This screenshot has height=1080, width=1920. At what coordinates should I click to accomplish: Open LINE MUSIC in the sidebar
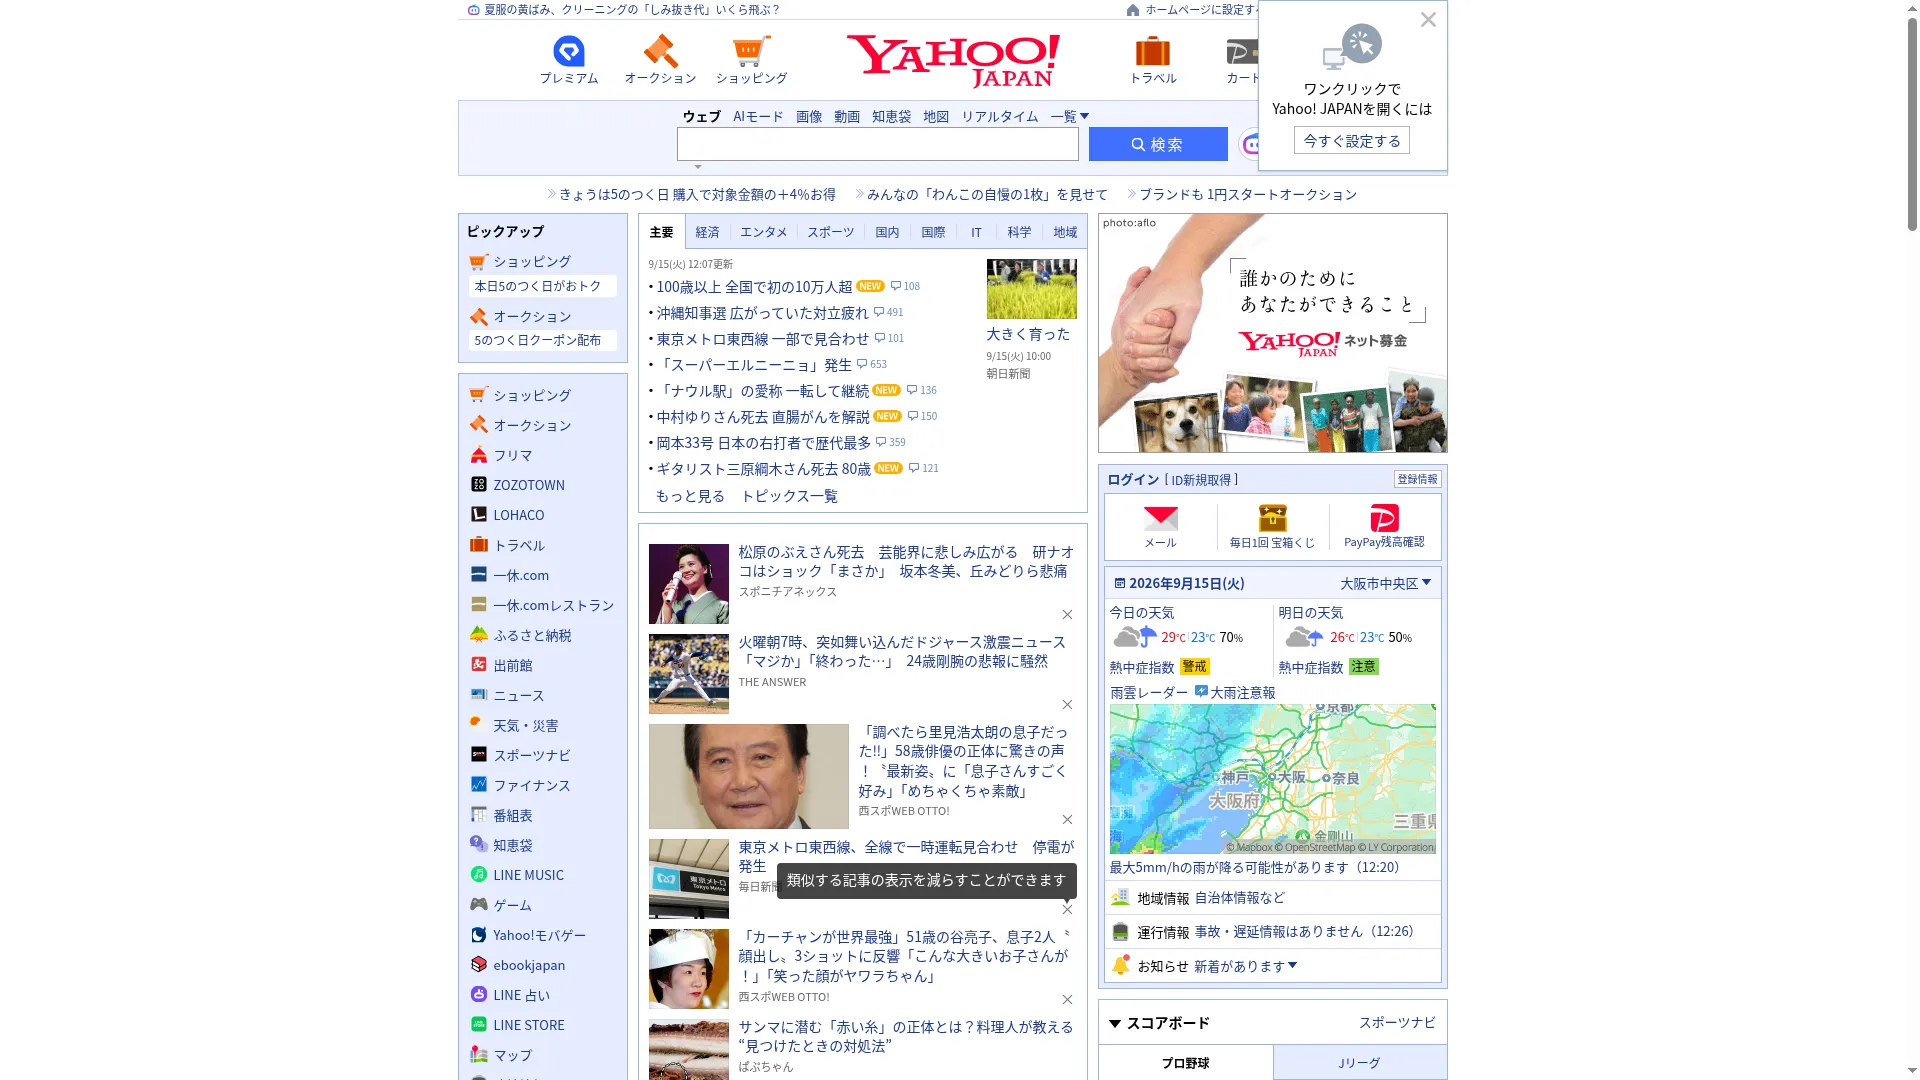point(528,875)
